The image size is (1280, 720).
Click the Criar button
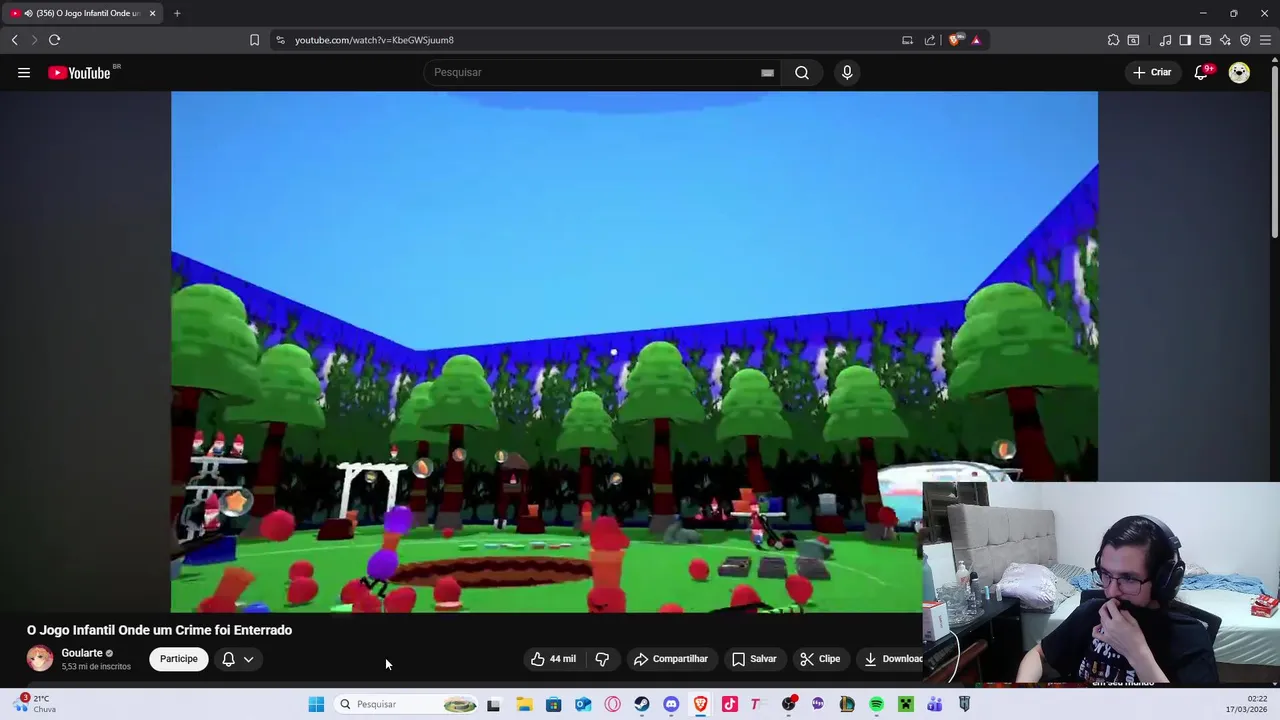point(1152,72)
